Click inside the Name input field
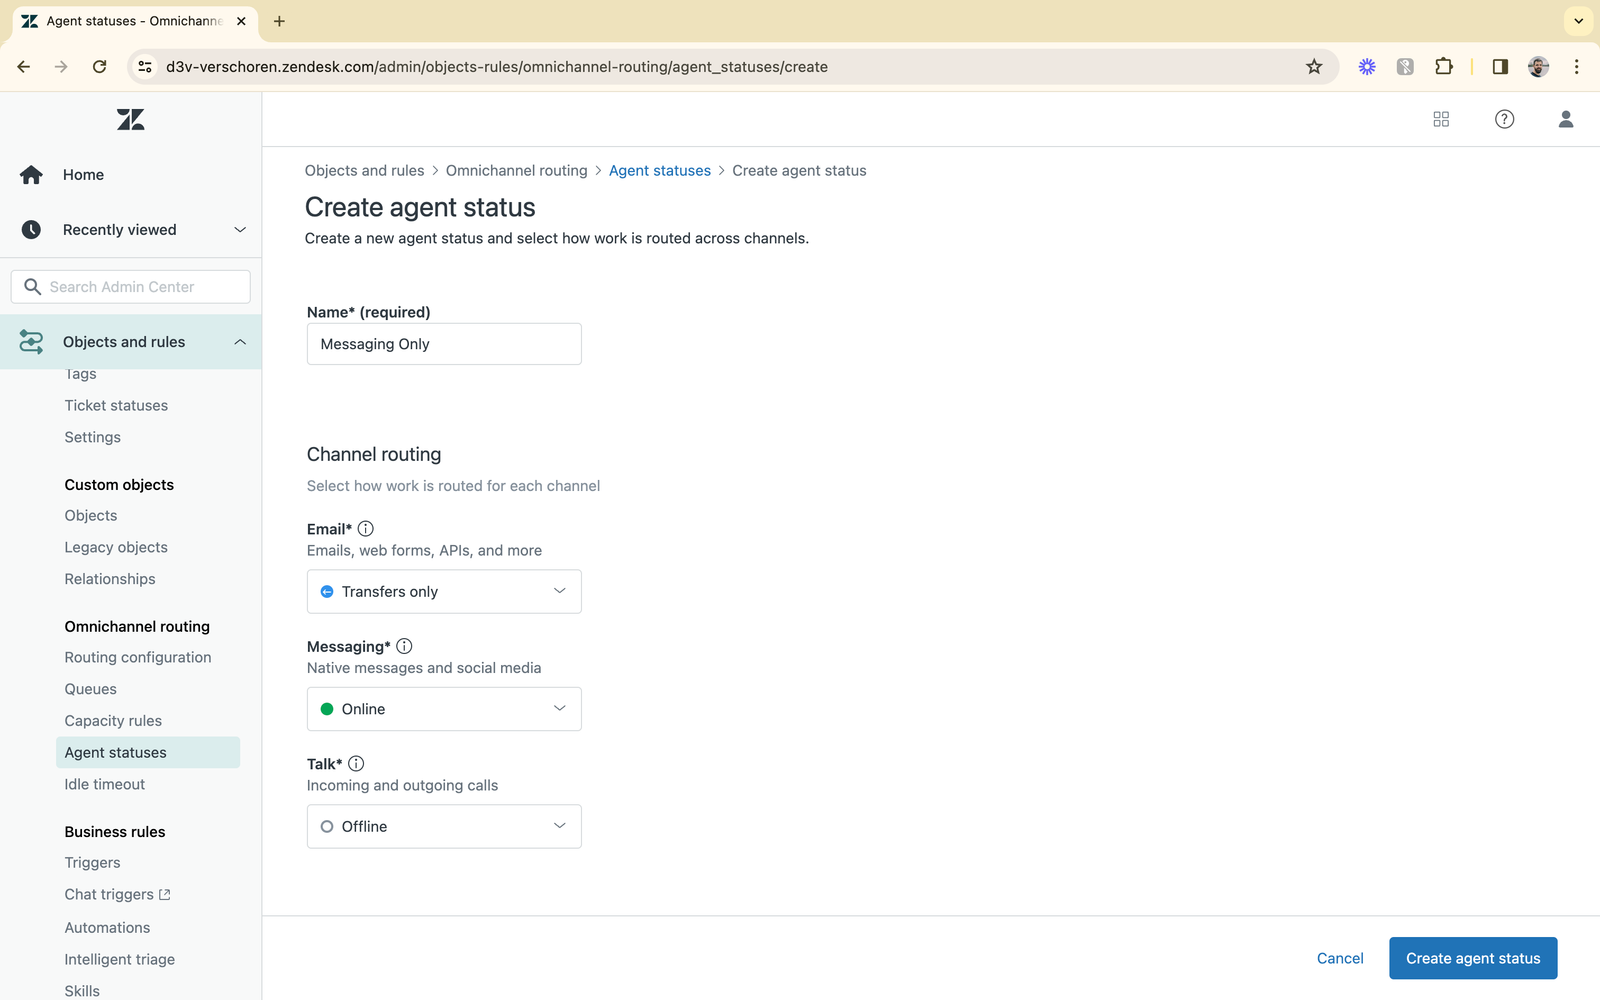The height and width of the screenshot is (1000, 1600). 443,343
